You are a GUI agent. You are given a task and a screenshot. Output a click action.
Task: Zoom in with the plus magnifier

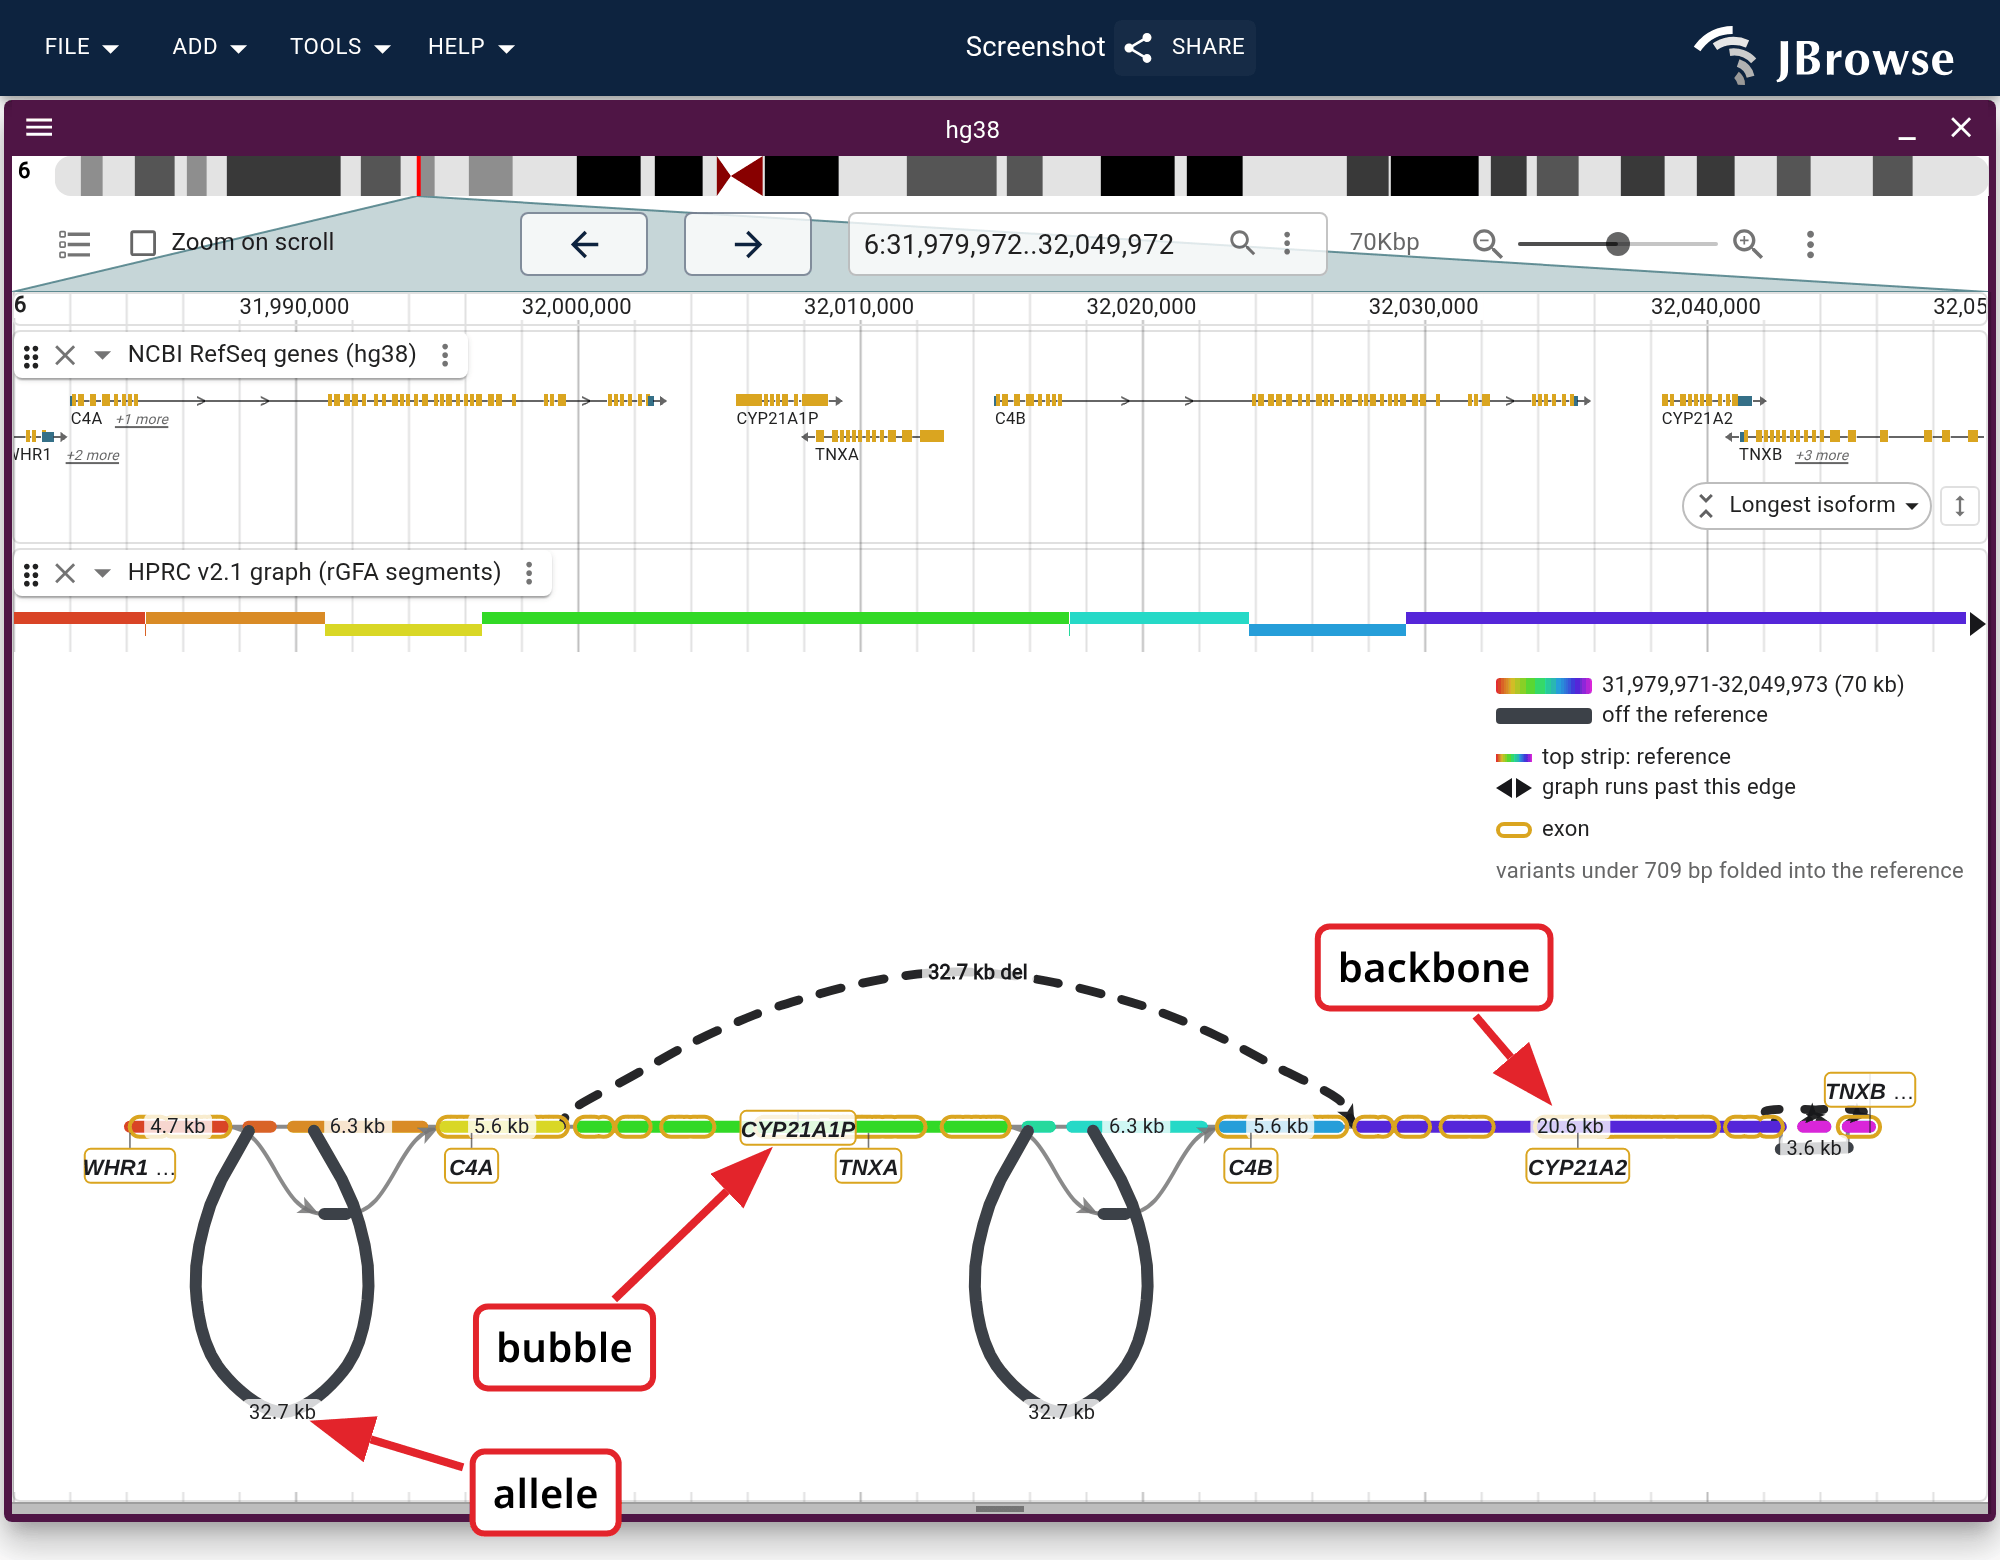point(1747,243)
